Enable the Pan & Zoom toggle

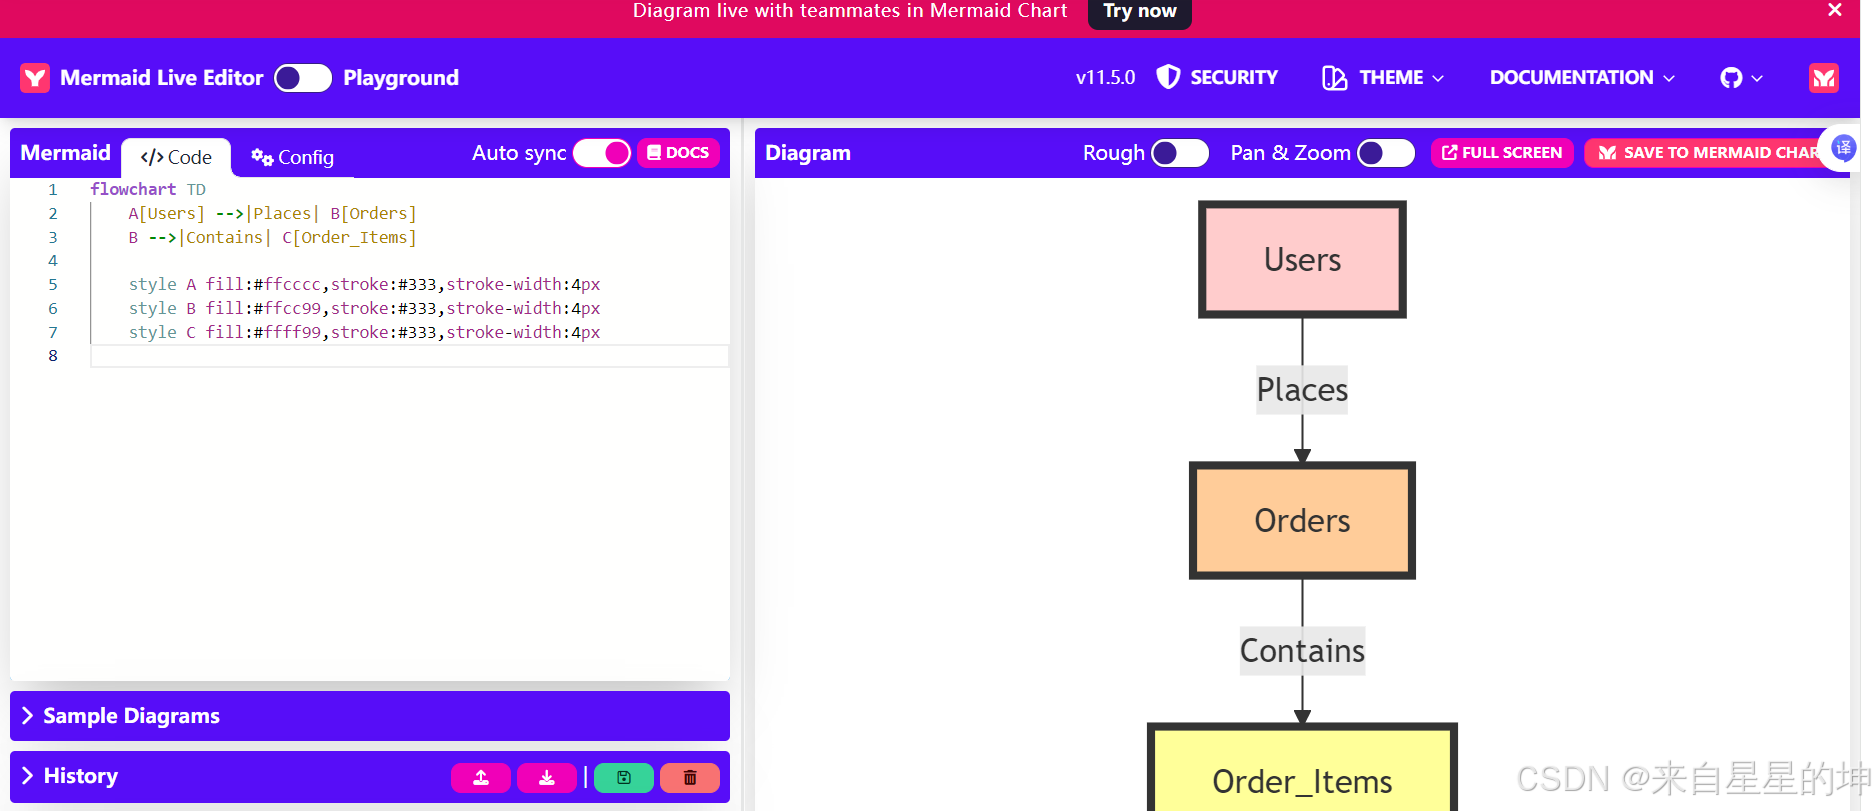(x=1386, y=153)
